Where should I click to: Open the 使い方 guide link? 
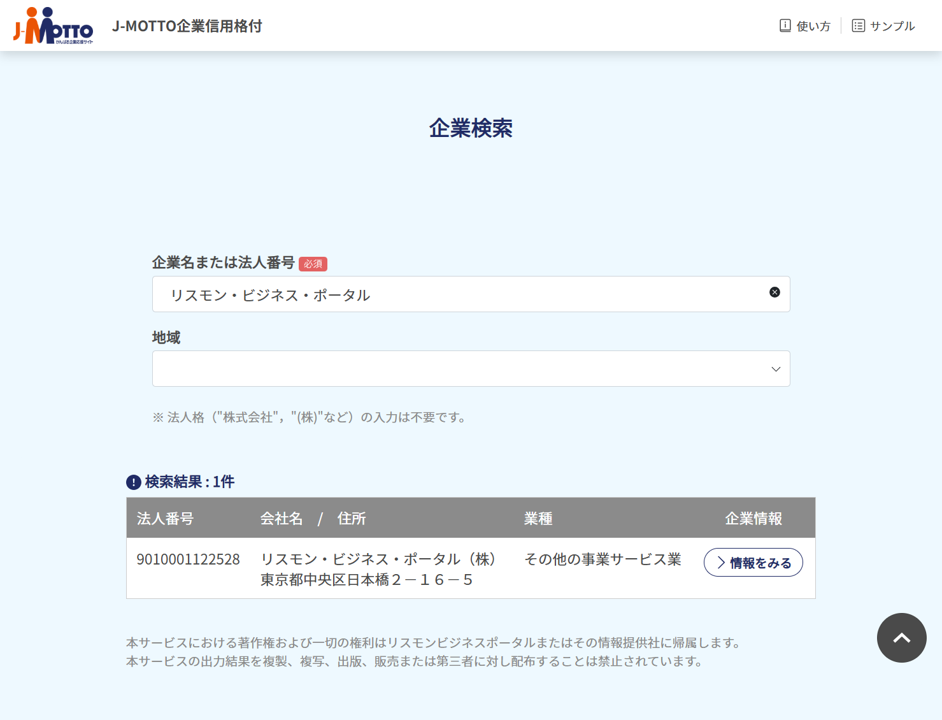(x=804, y=26)
